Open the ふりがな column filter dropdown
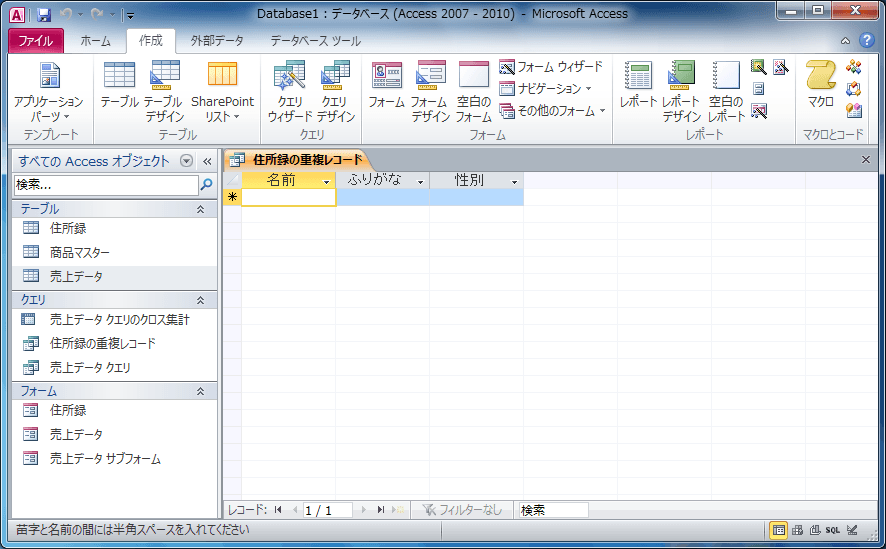886x549 pixels. pyautogui.click(x=420, y=182)
